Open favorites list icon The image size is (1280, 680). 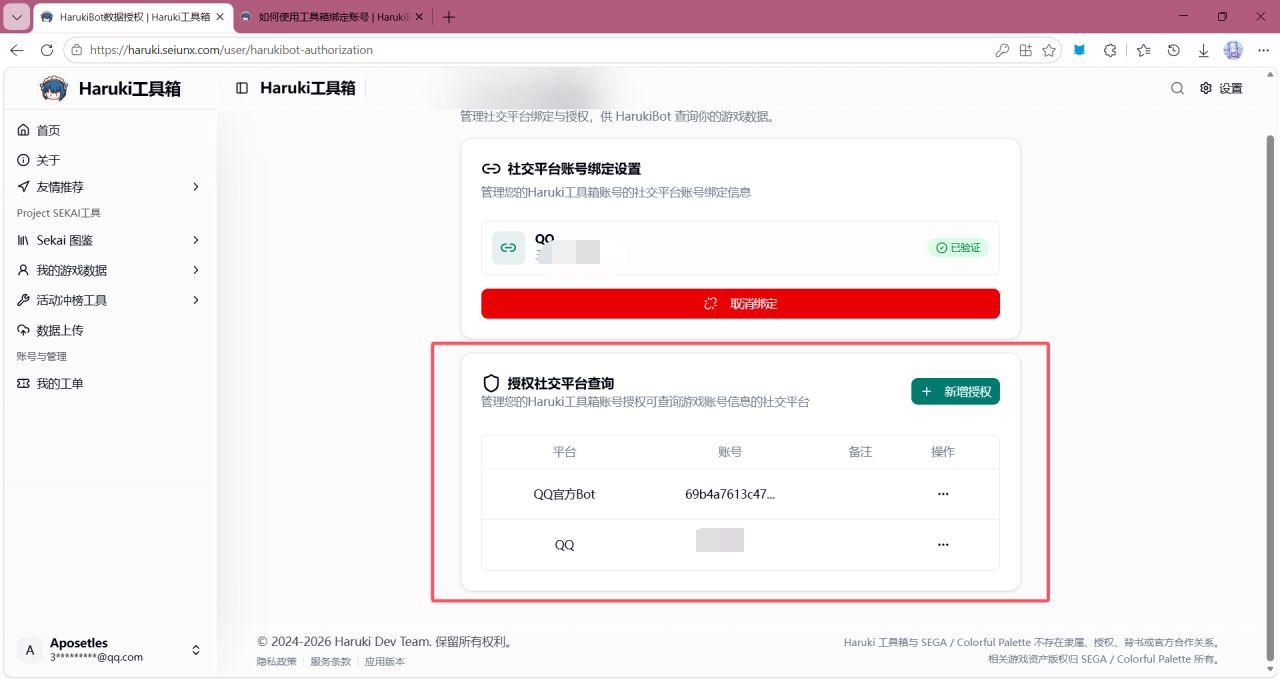(x=1144, y=50)
